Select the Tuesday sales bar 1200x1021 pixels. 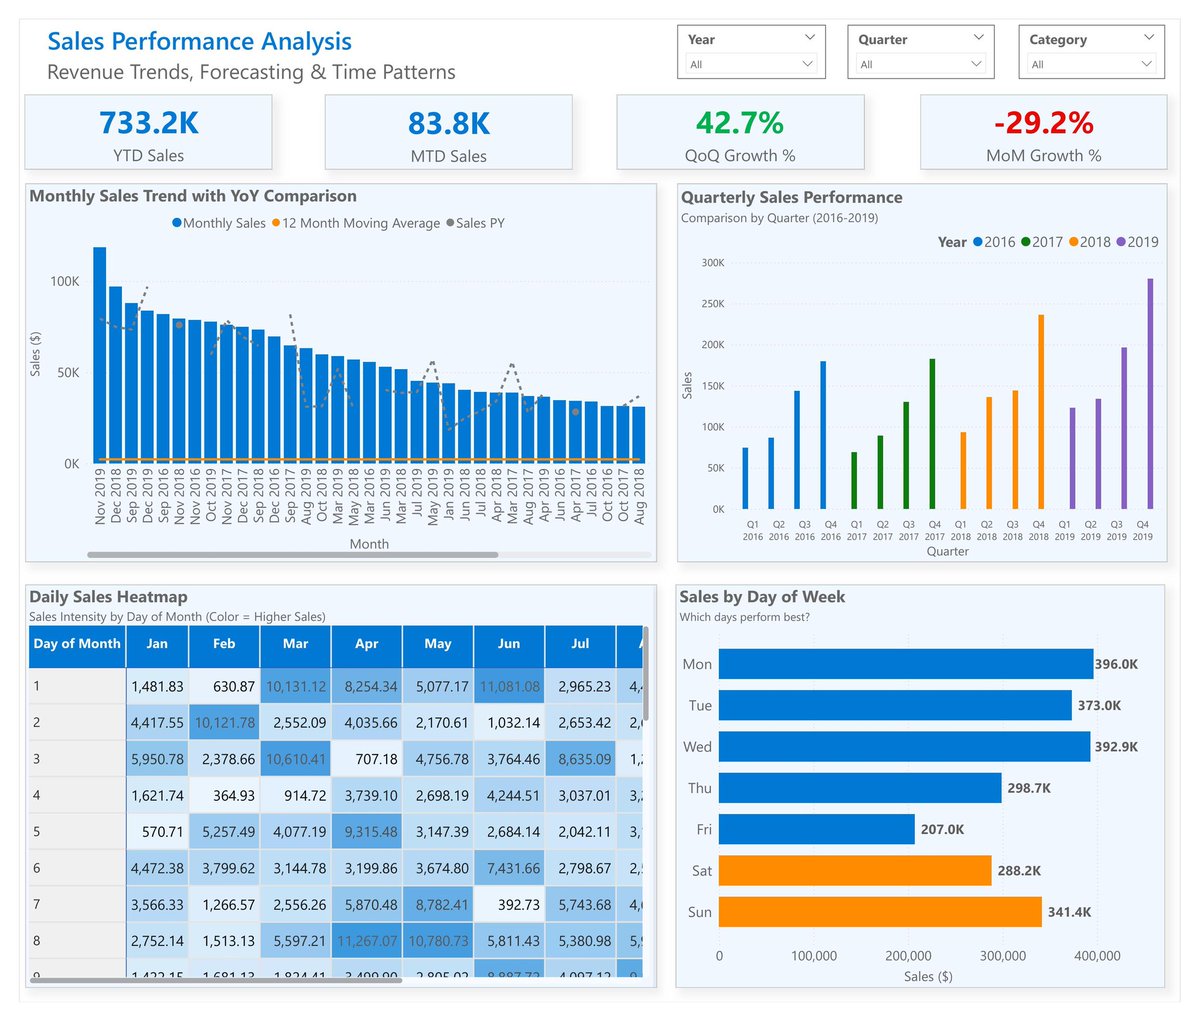pyautogui.click(x=895, y=705)
